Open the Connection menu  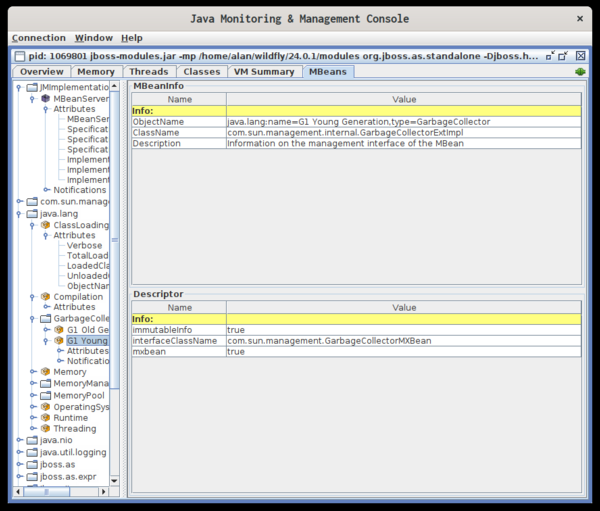[x=38, y=38]
